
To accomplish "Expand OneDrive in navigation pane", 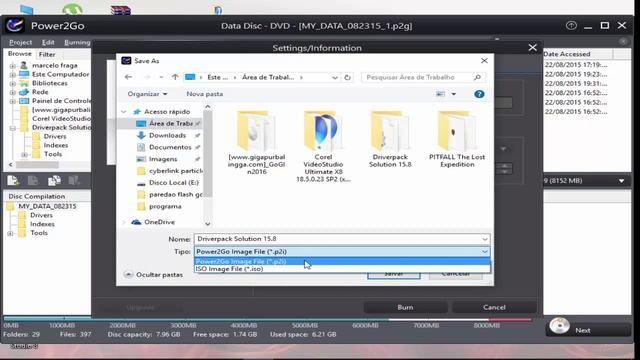I will point(124,222).
